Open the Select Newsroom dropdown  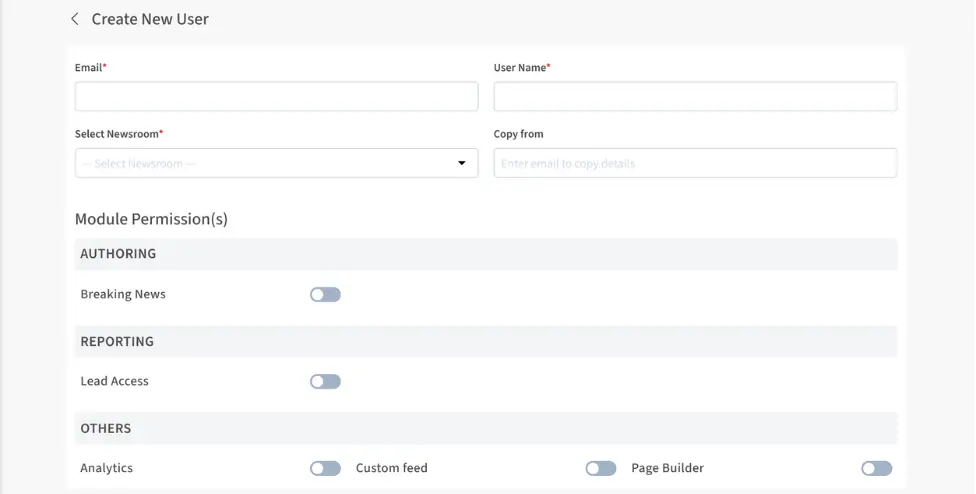click(x=276, y=163)
